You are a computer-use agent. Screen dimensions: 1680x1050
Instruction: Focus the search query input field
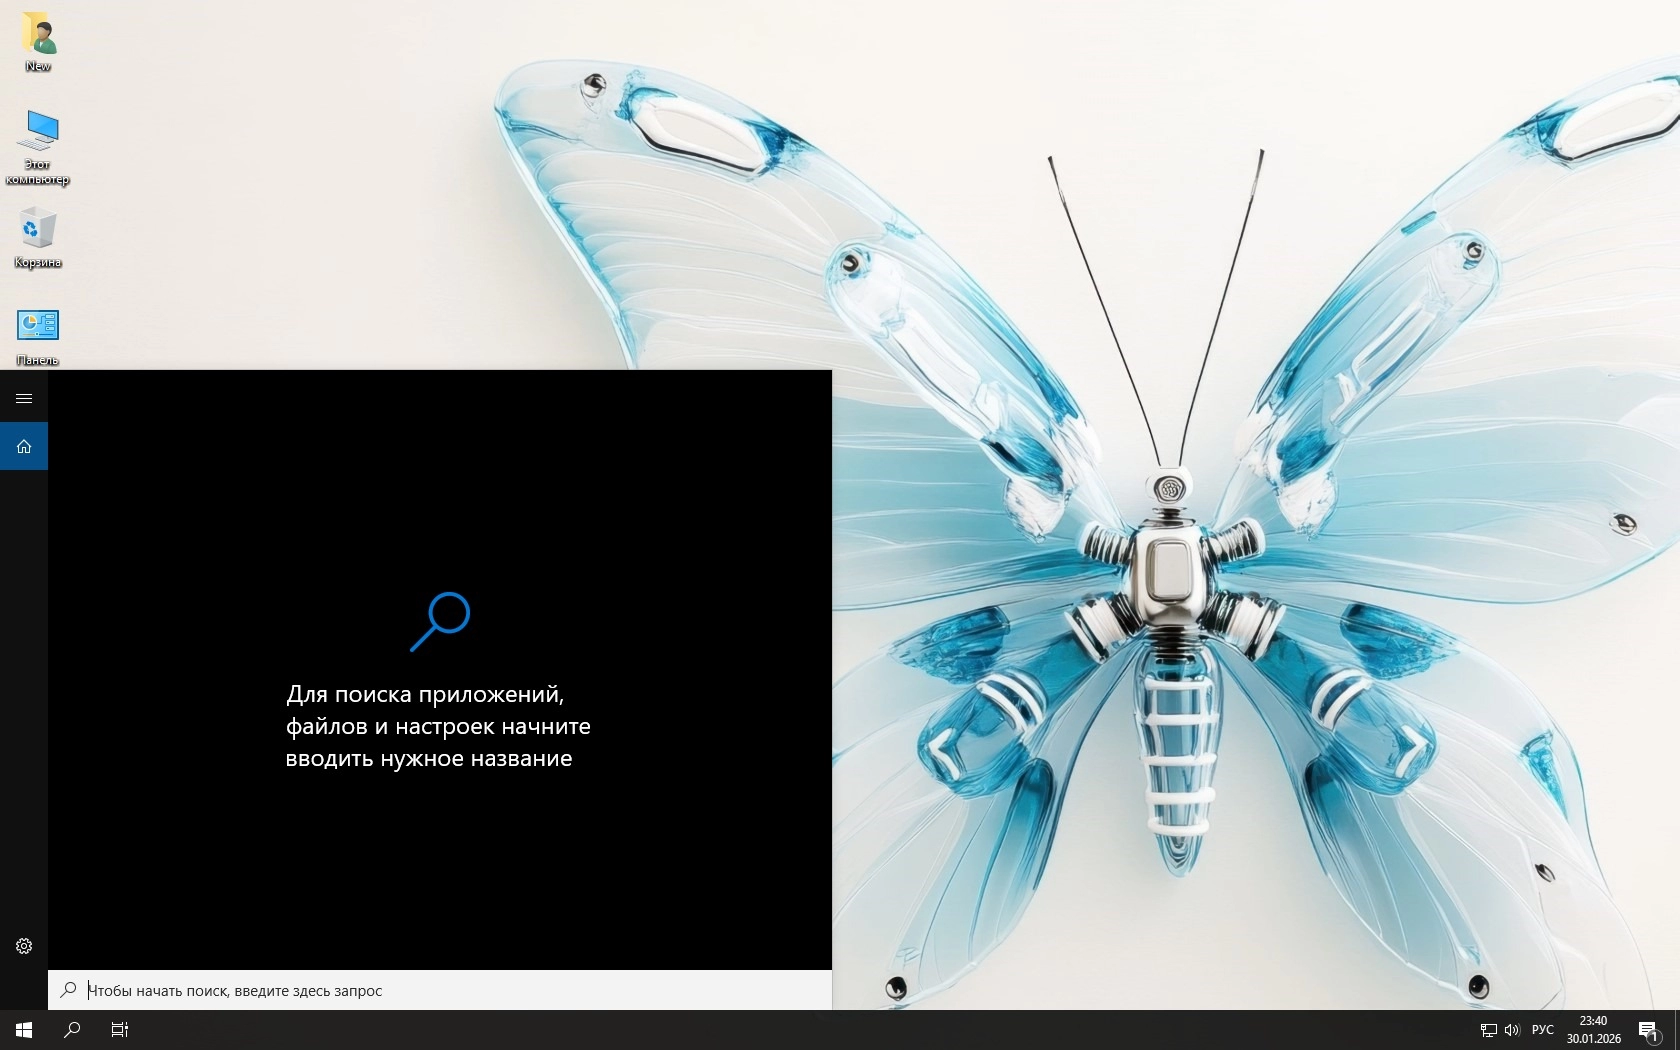[450, 990]
